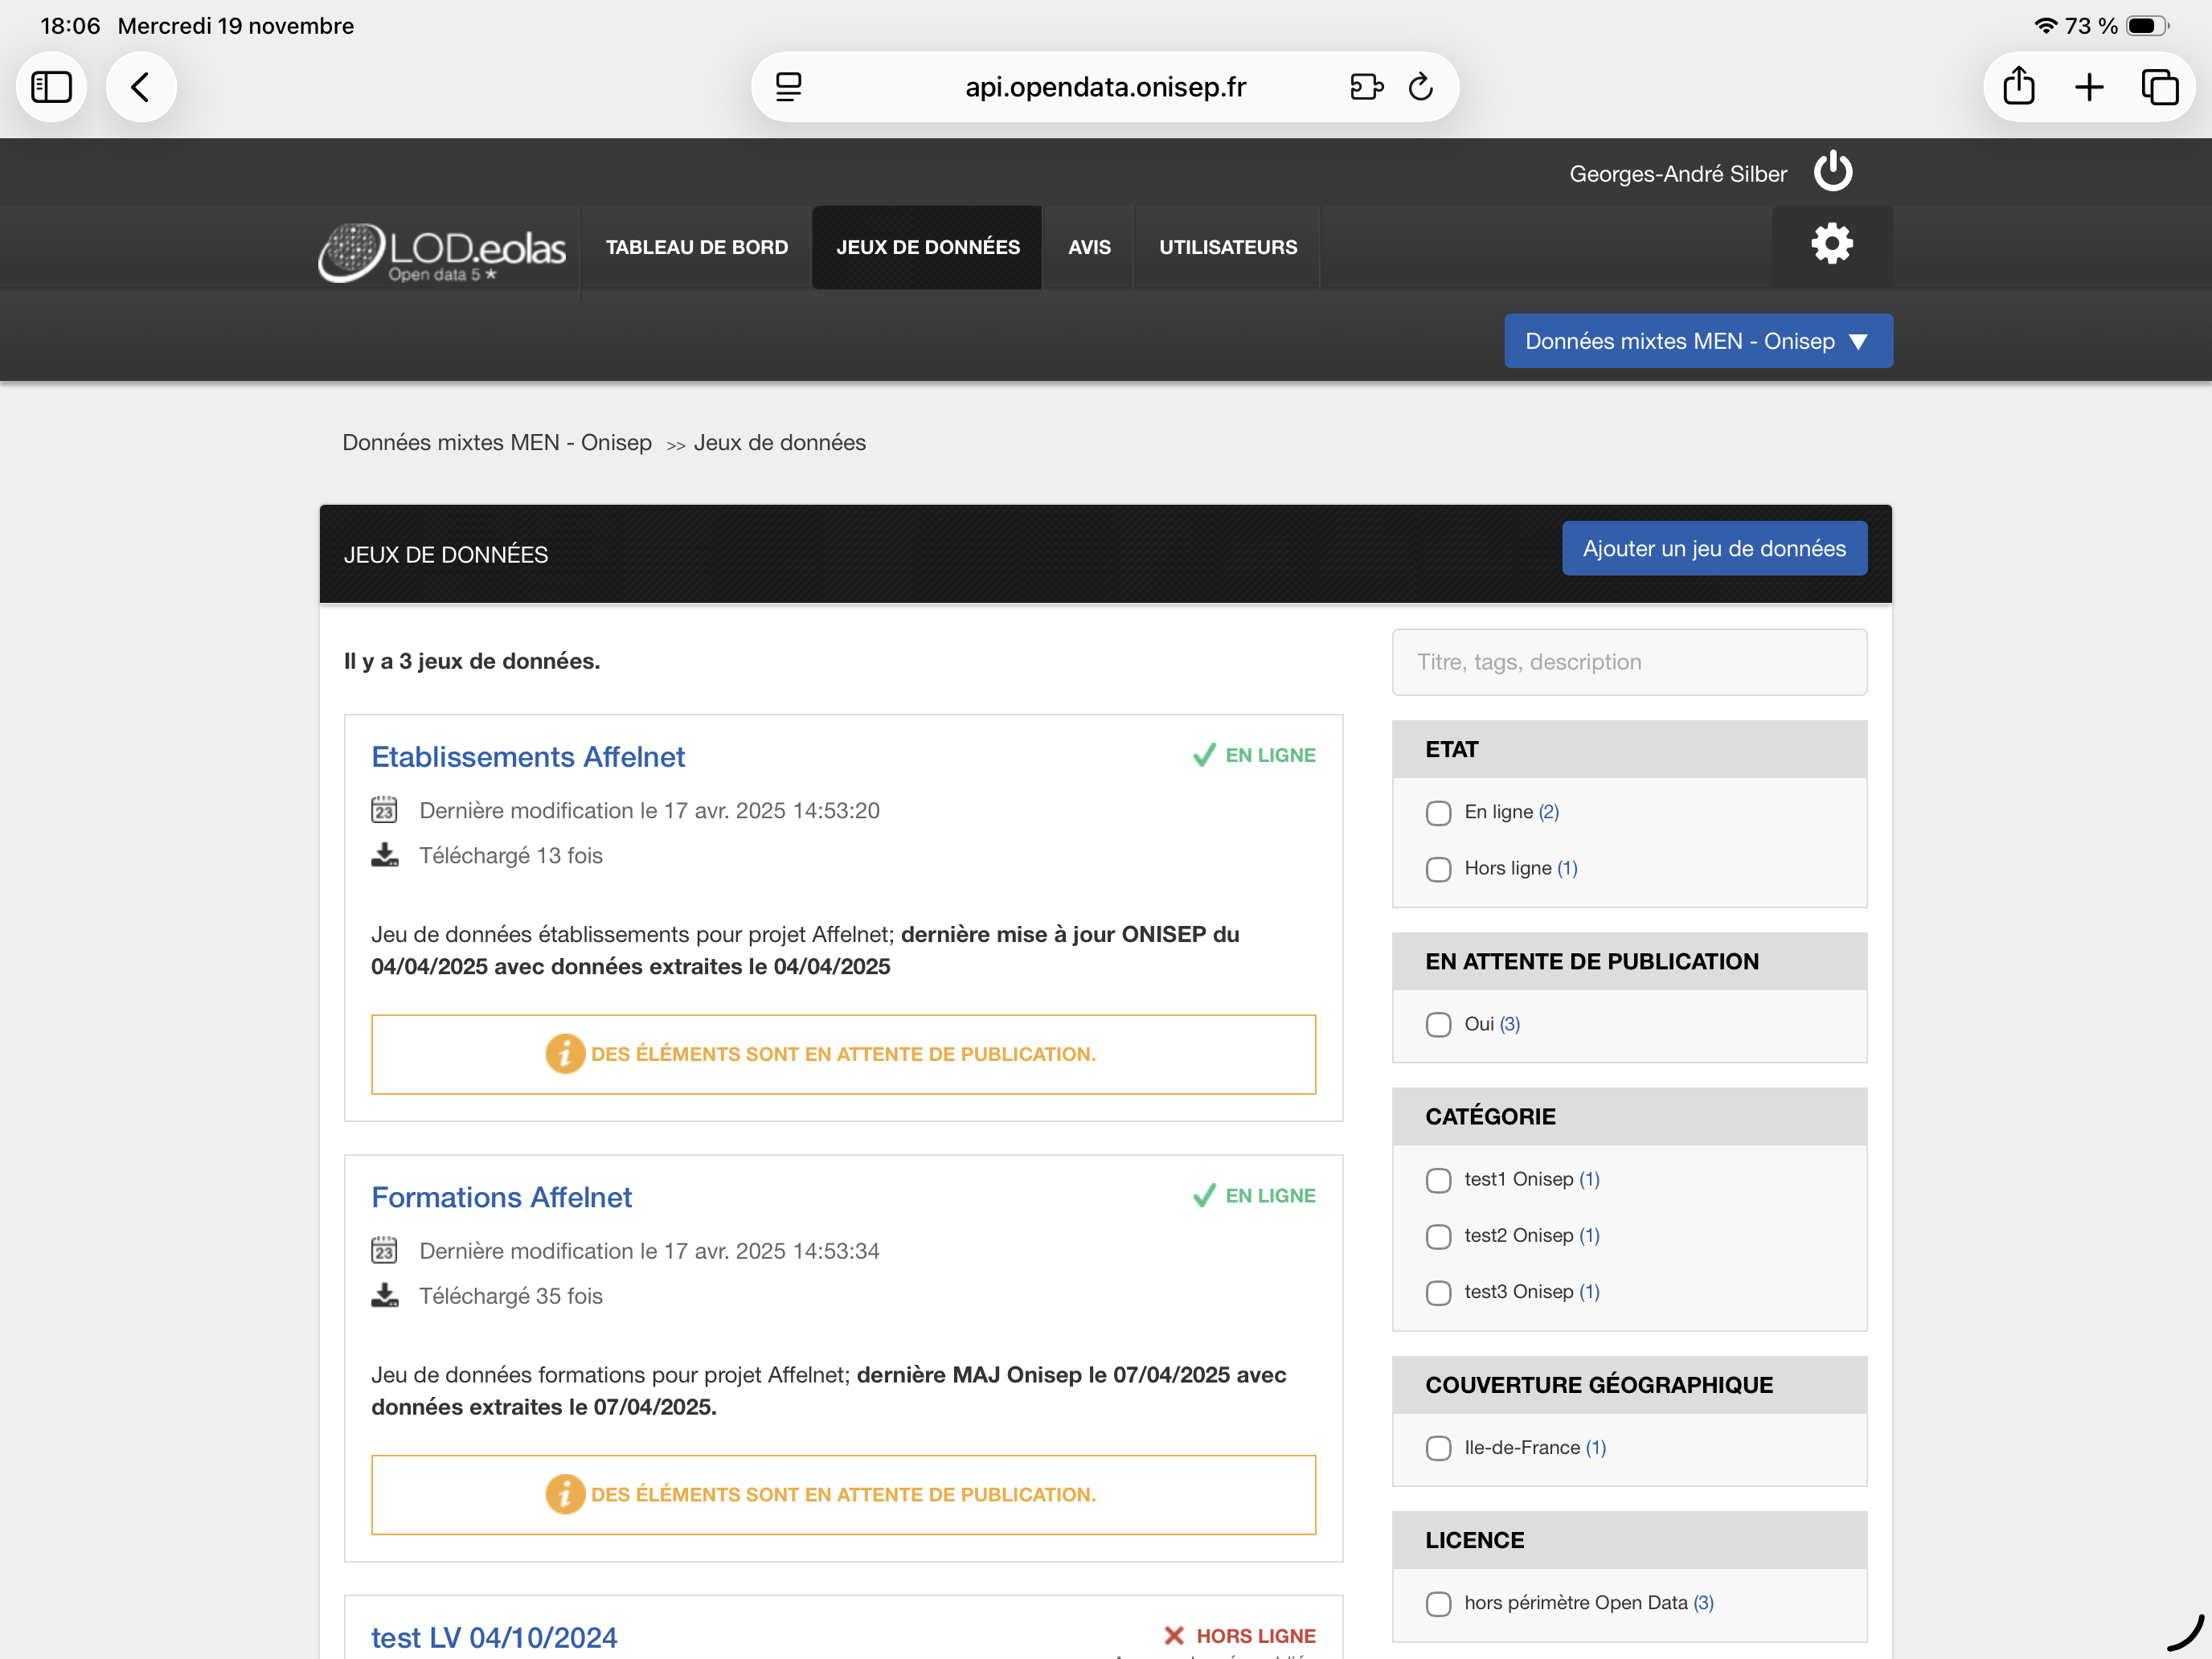Click the power logout icon
Screen dimensions: 2212x1659
(1832, 172)
